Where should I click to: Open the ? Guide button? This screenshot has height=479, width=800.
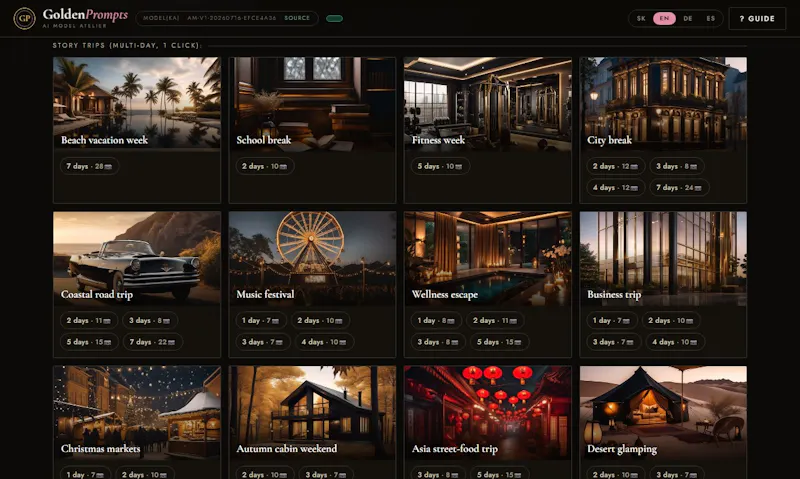pyautogui.click(x=757, y=18)
